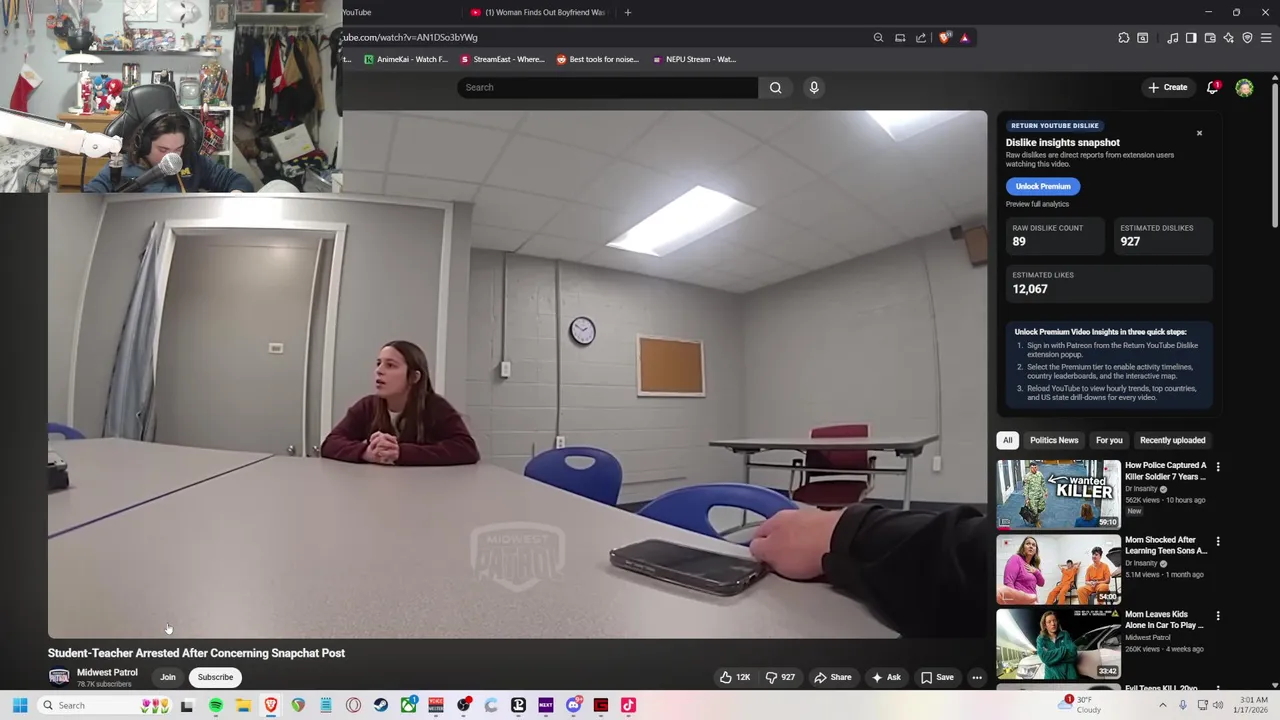
Task: Like the video (12K thumbs up)
Action: coord(735,677)
